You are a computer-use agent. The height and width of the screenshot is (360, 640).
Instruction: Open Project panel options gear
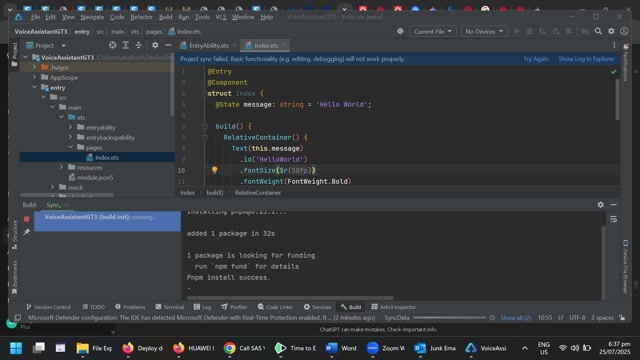pyautogui.click(x=155, y=45)
